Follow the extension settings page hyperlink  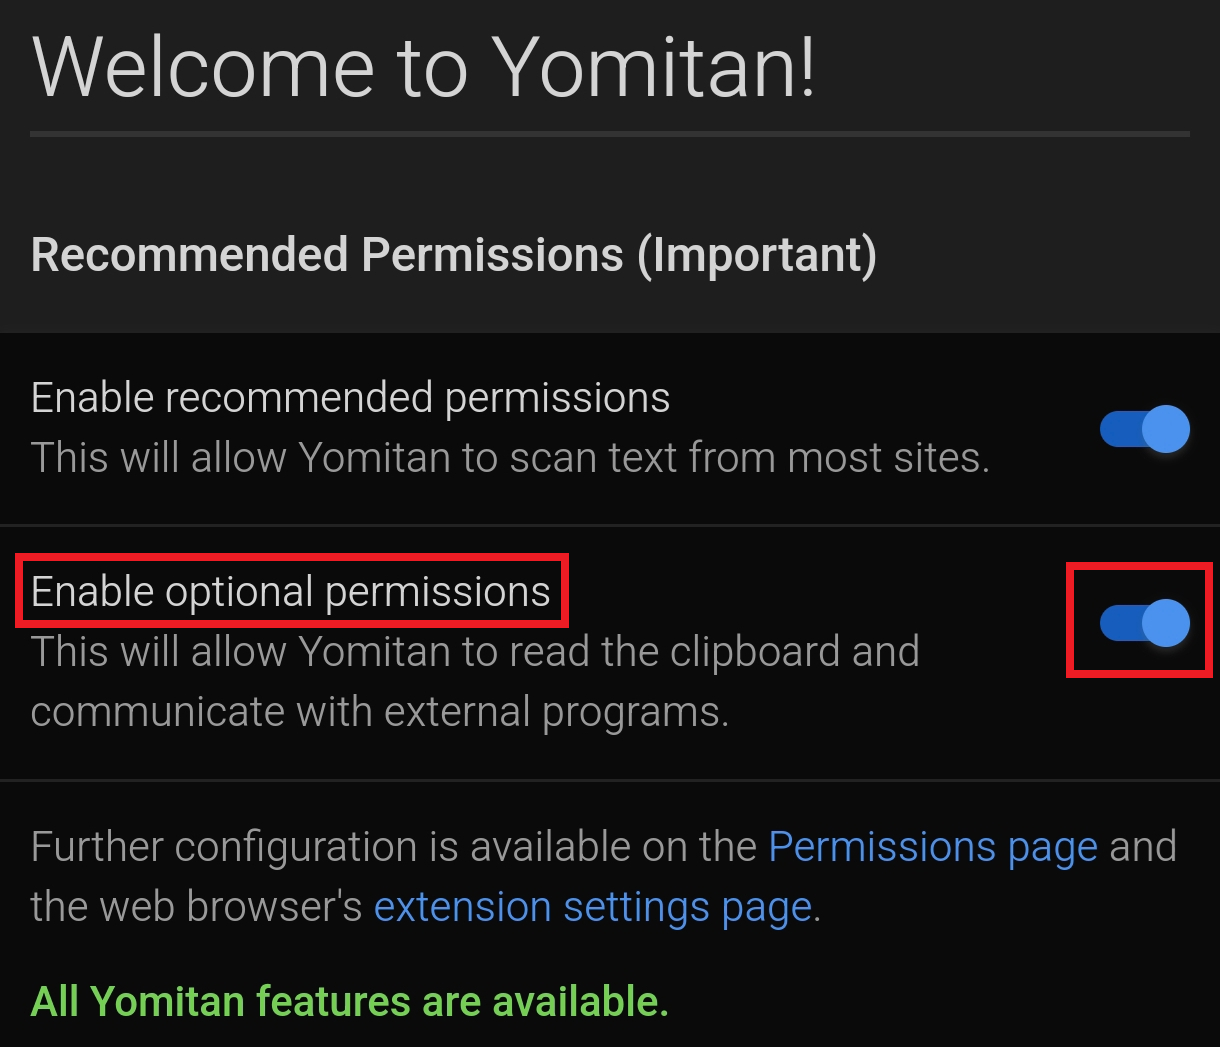click(592, 907)
